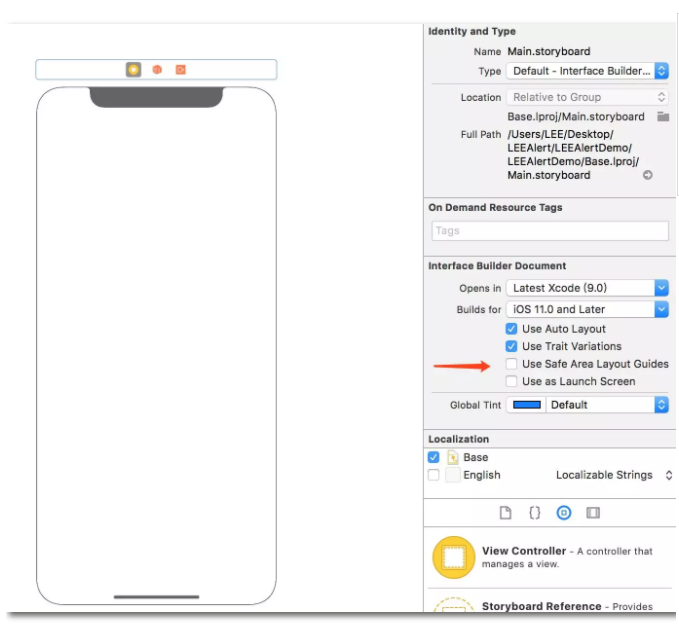Screen dimensions: 679x635
Task: Open the Media library tab
Action: coord(593,513)
